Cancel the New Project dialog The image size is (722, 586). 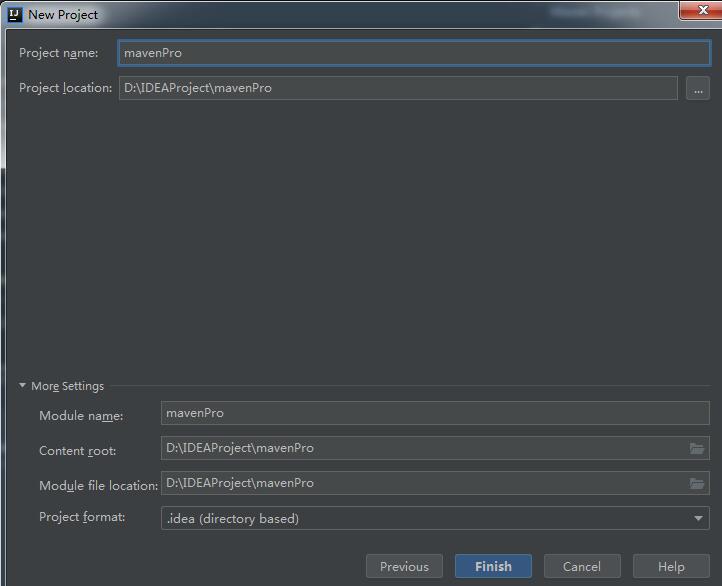(582, 566)
